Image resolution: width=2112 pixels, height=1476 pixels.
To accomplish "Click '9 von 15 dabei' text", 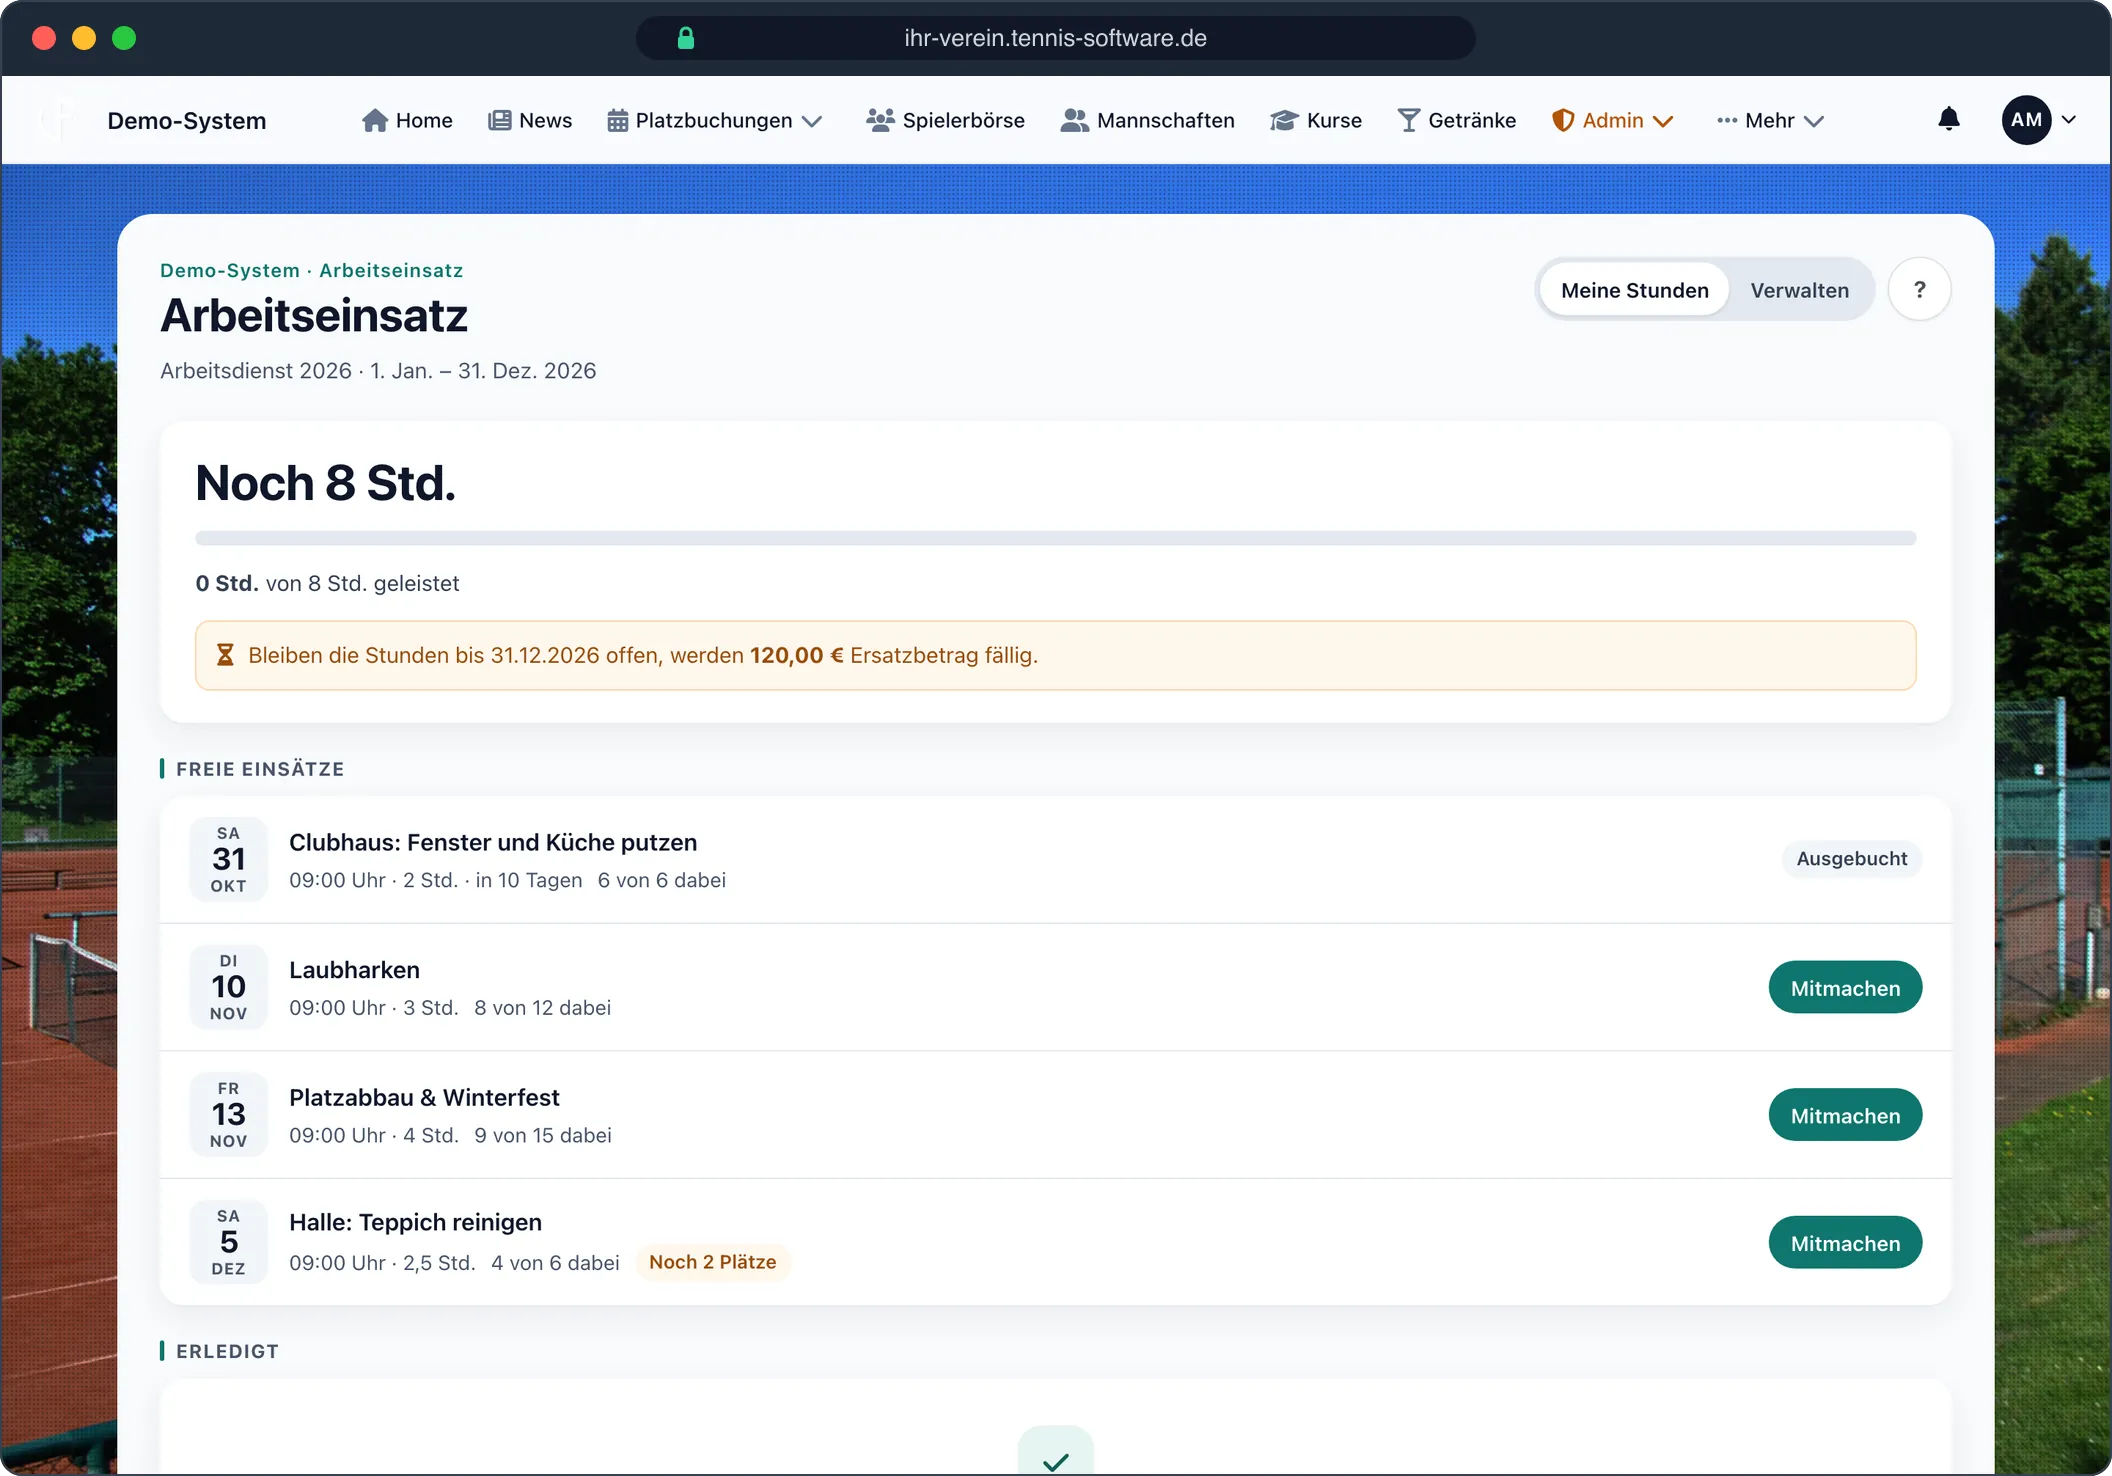I will pos(543,1135).
